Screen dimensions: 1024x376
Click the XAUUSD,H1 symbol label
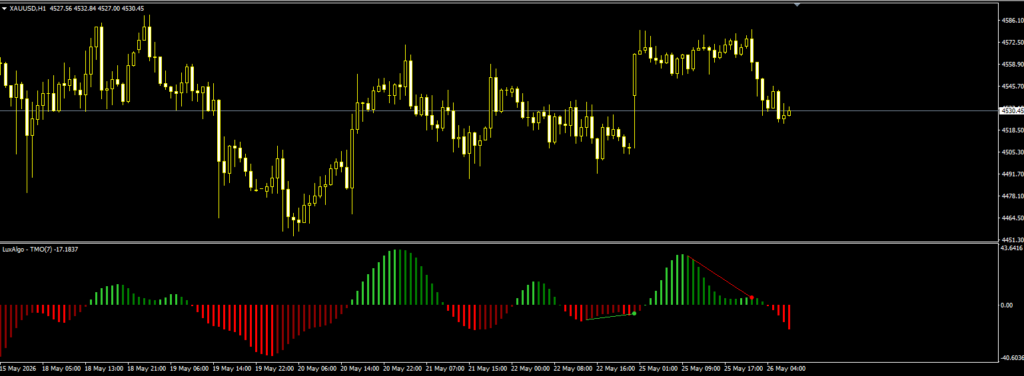pos(28,8)
